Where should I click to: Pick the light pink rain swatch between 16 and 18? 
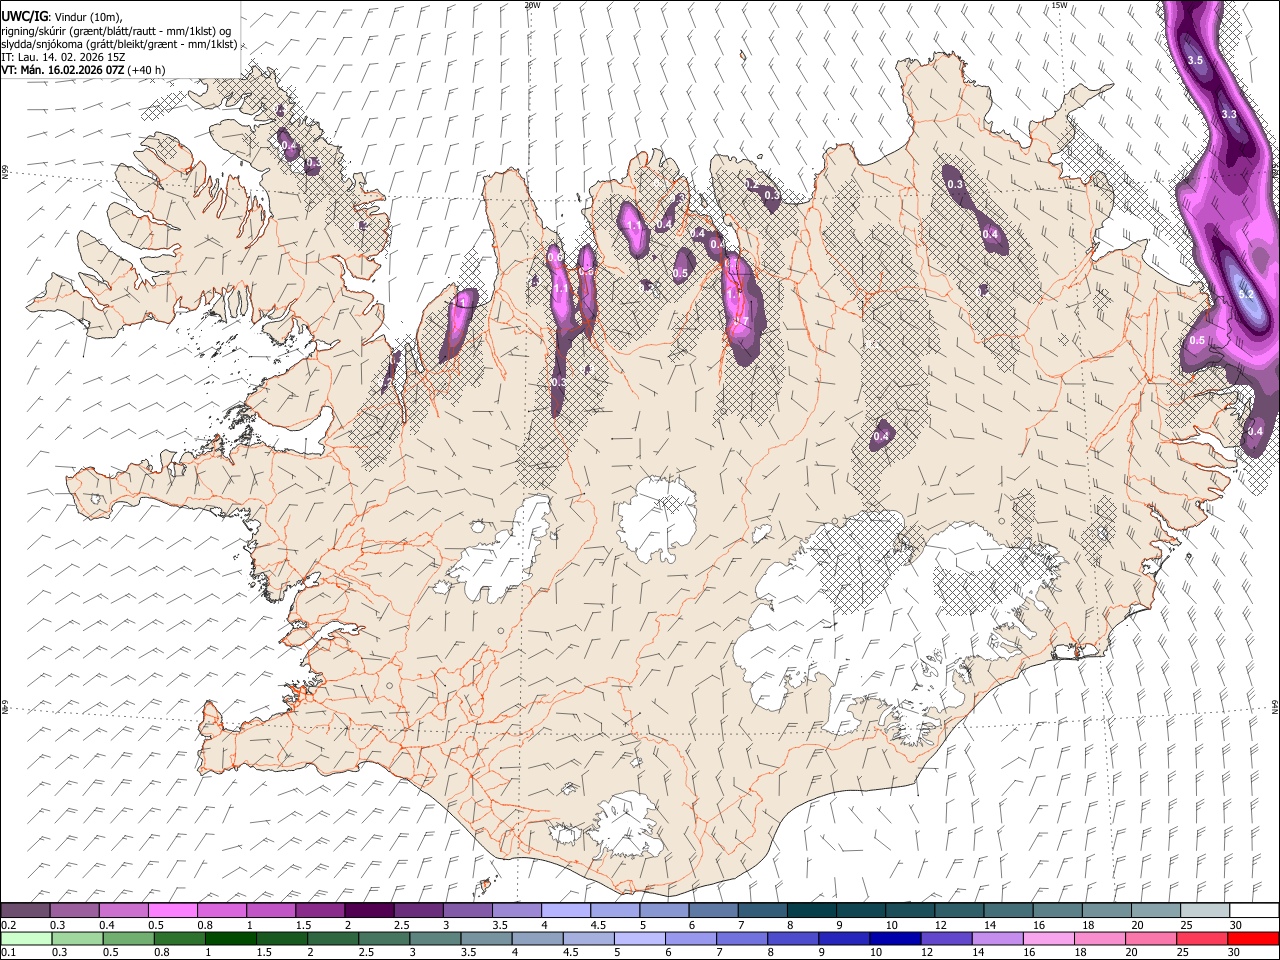tap(1051, 938)
